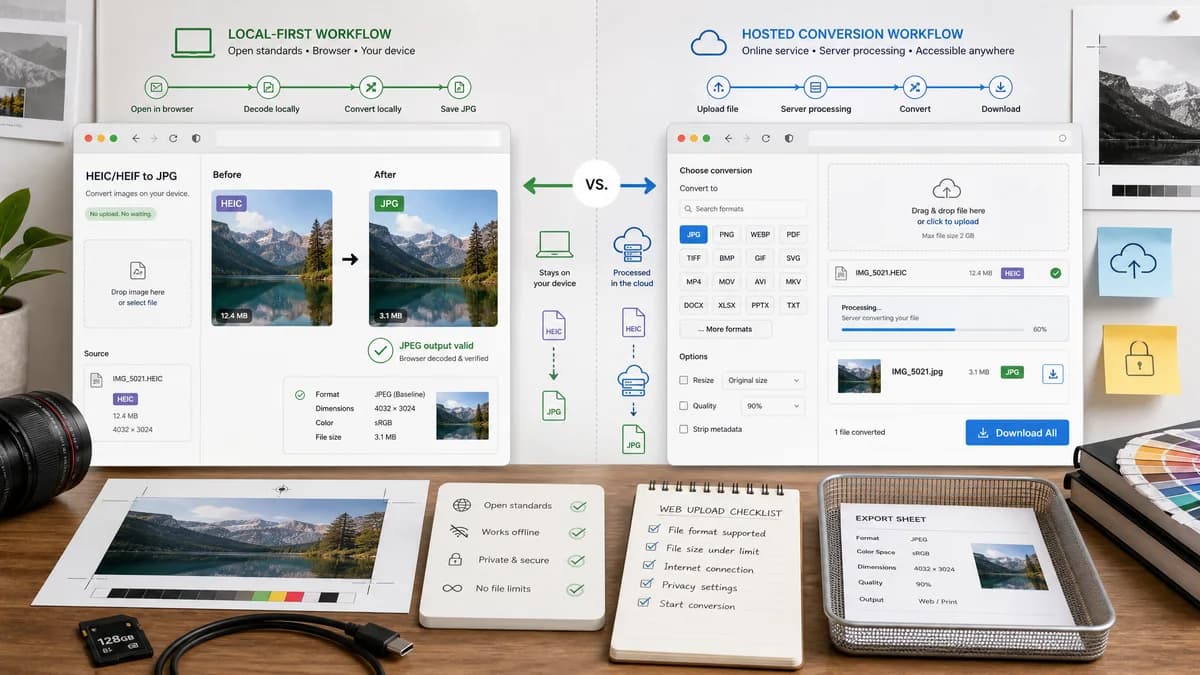This screenshot has width=1200, height=675.
Task: Choose the PPTX format button
Action: click(x=760, y=306)
